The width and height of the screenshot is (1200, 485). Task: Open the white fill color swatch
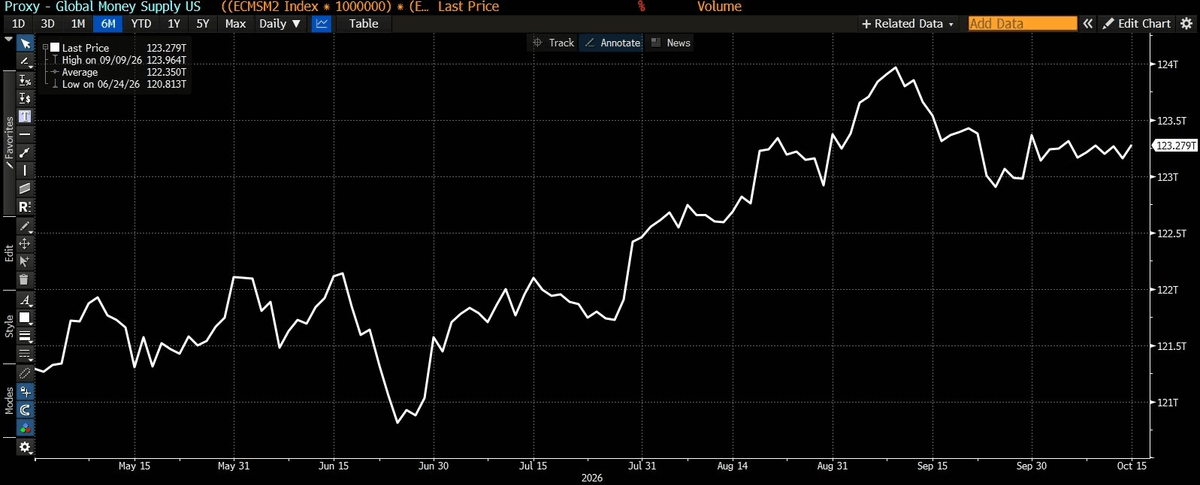[x=25, y=318]
